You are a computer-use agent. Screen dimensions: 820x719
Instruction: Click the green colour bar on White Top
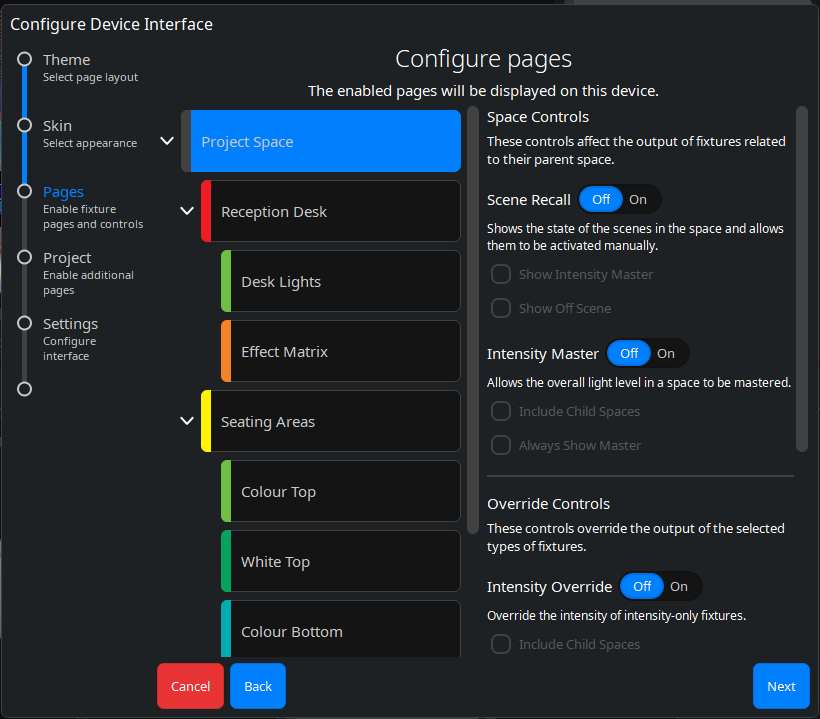(226, 561)
